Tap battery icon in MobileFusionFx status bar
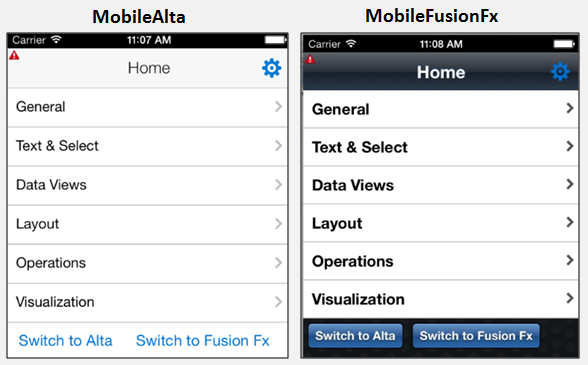588x365 pixels. pos(564,44)
